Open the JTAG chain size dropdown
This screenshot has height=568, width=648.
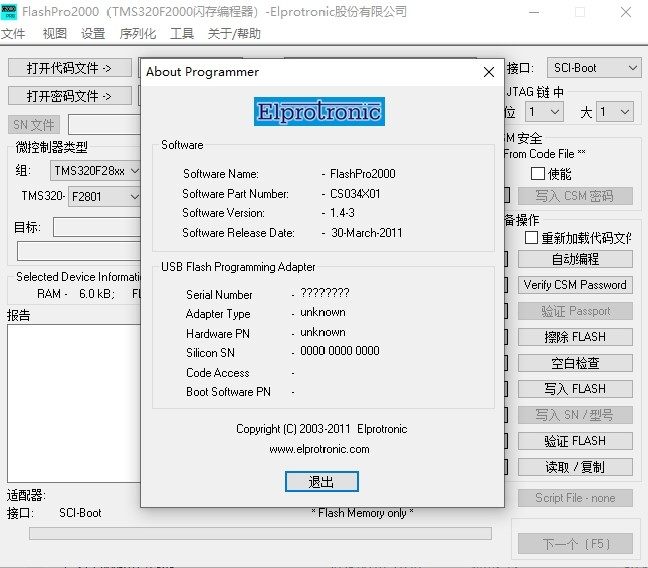(x=615, y=112)
